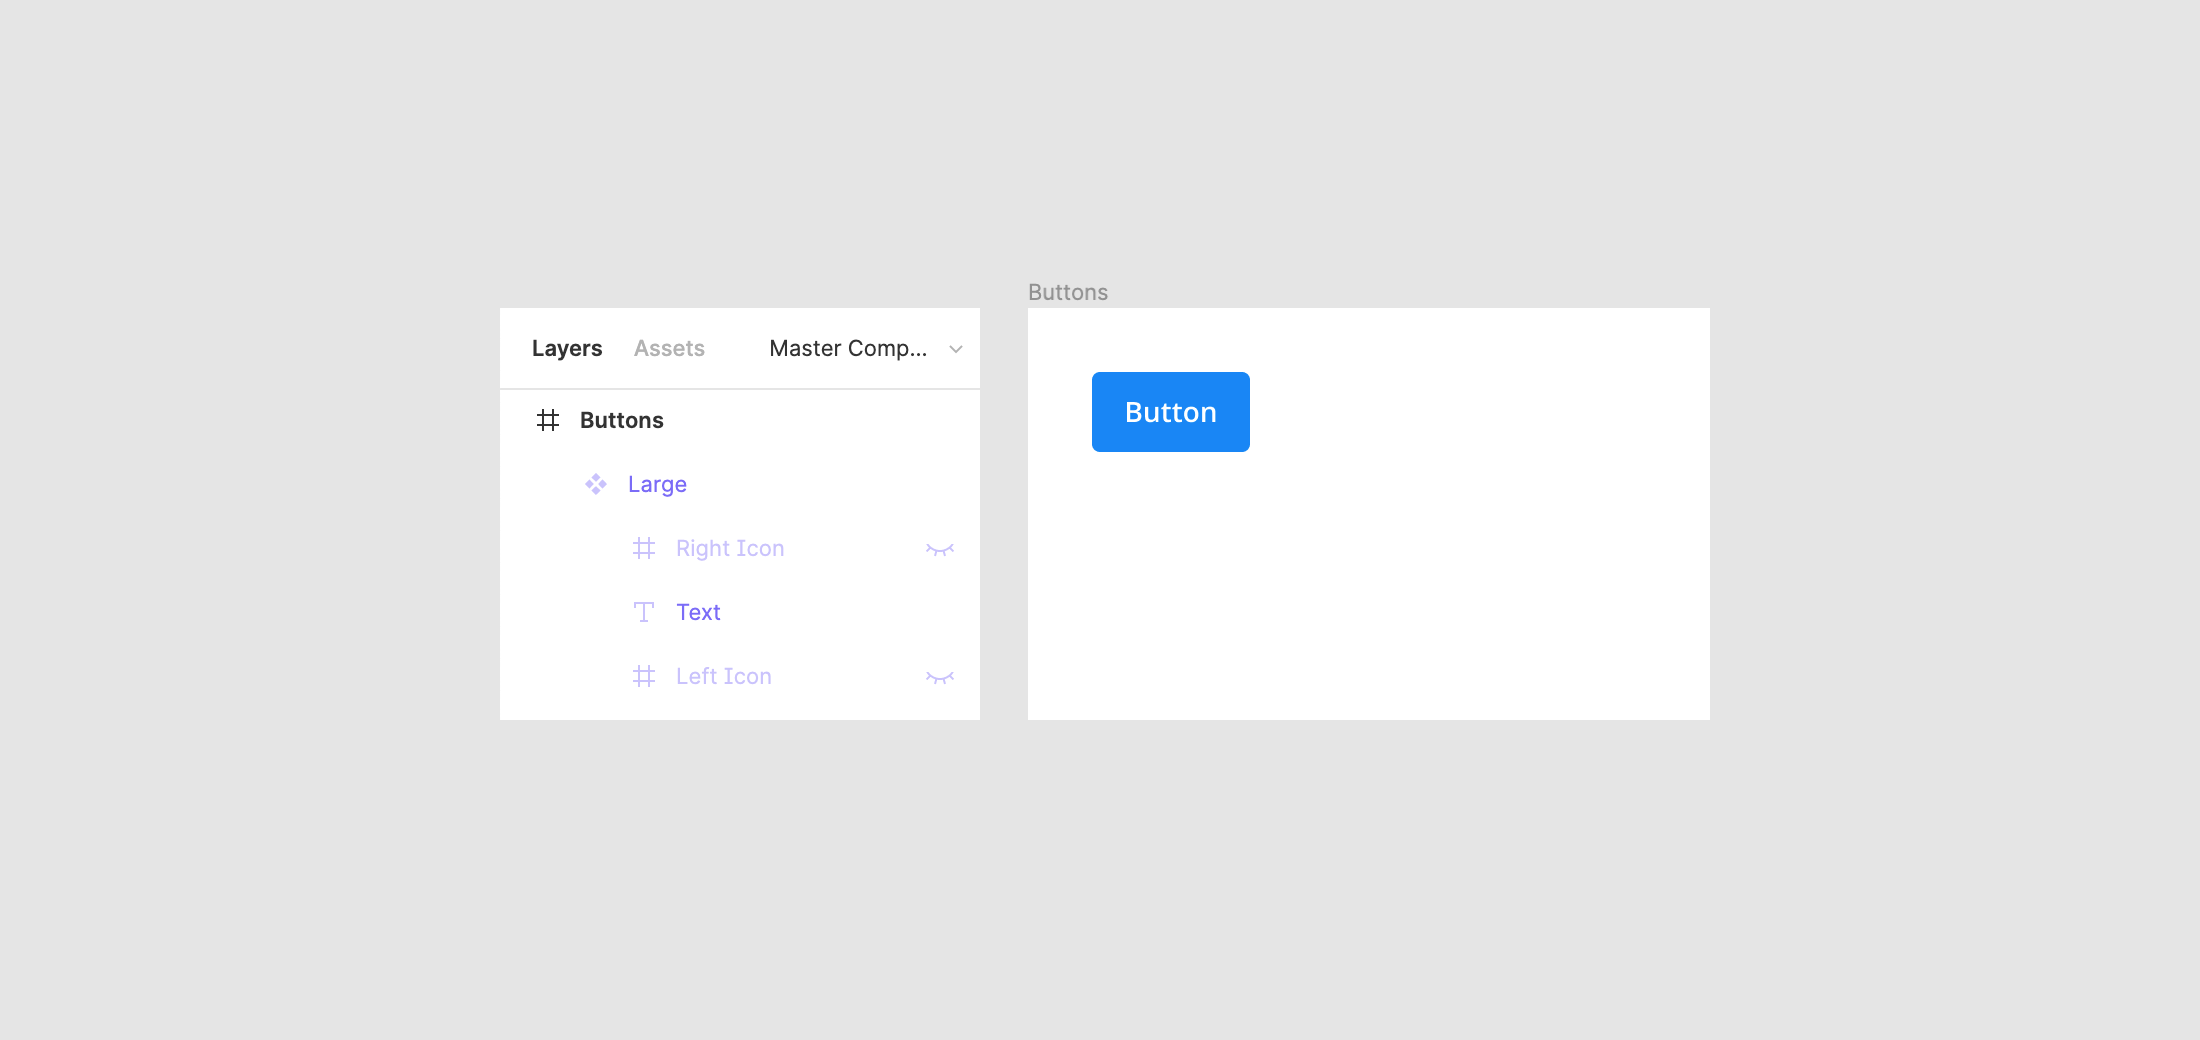Click the frame icon beside Buttons layer
The width and height of the screenshot is (2200, 1040).
tap(547, 420)
